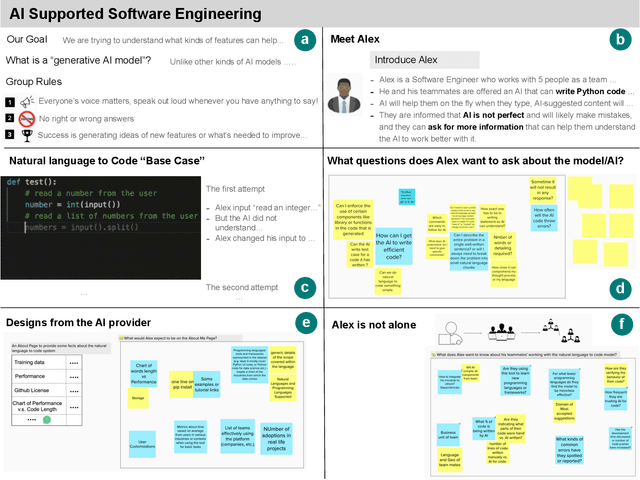Select the 'Can I enforce the use of certain components' note

click(353, 220)
